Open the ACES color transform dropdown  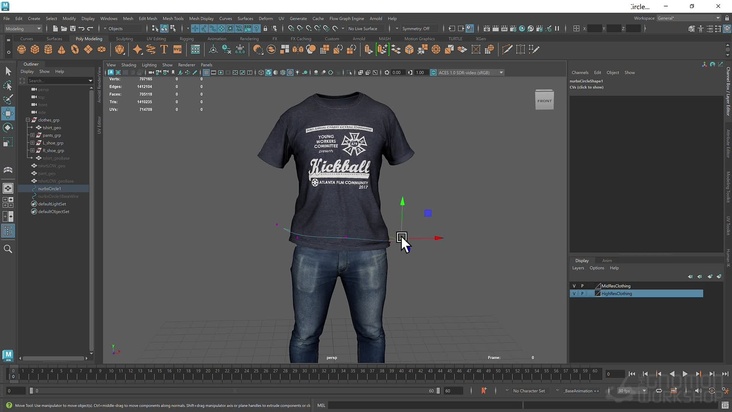click(x=467, y=72)
